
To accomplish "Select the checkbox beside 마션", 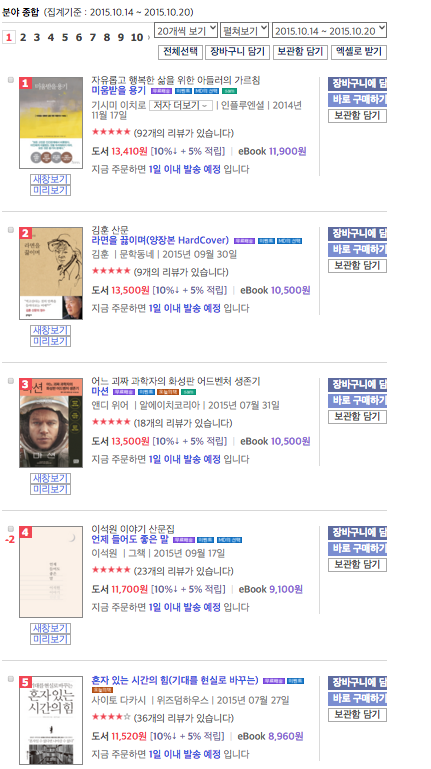I will [11, 381].
